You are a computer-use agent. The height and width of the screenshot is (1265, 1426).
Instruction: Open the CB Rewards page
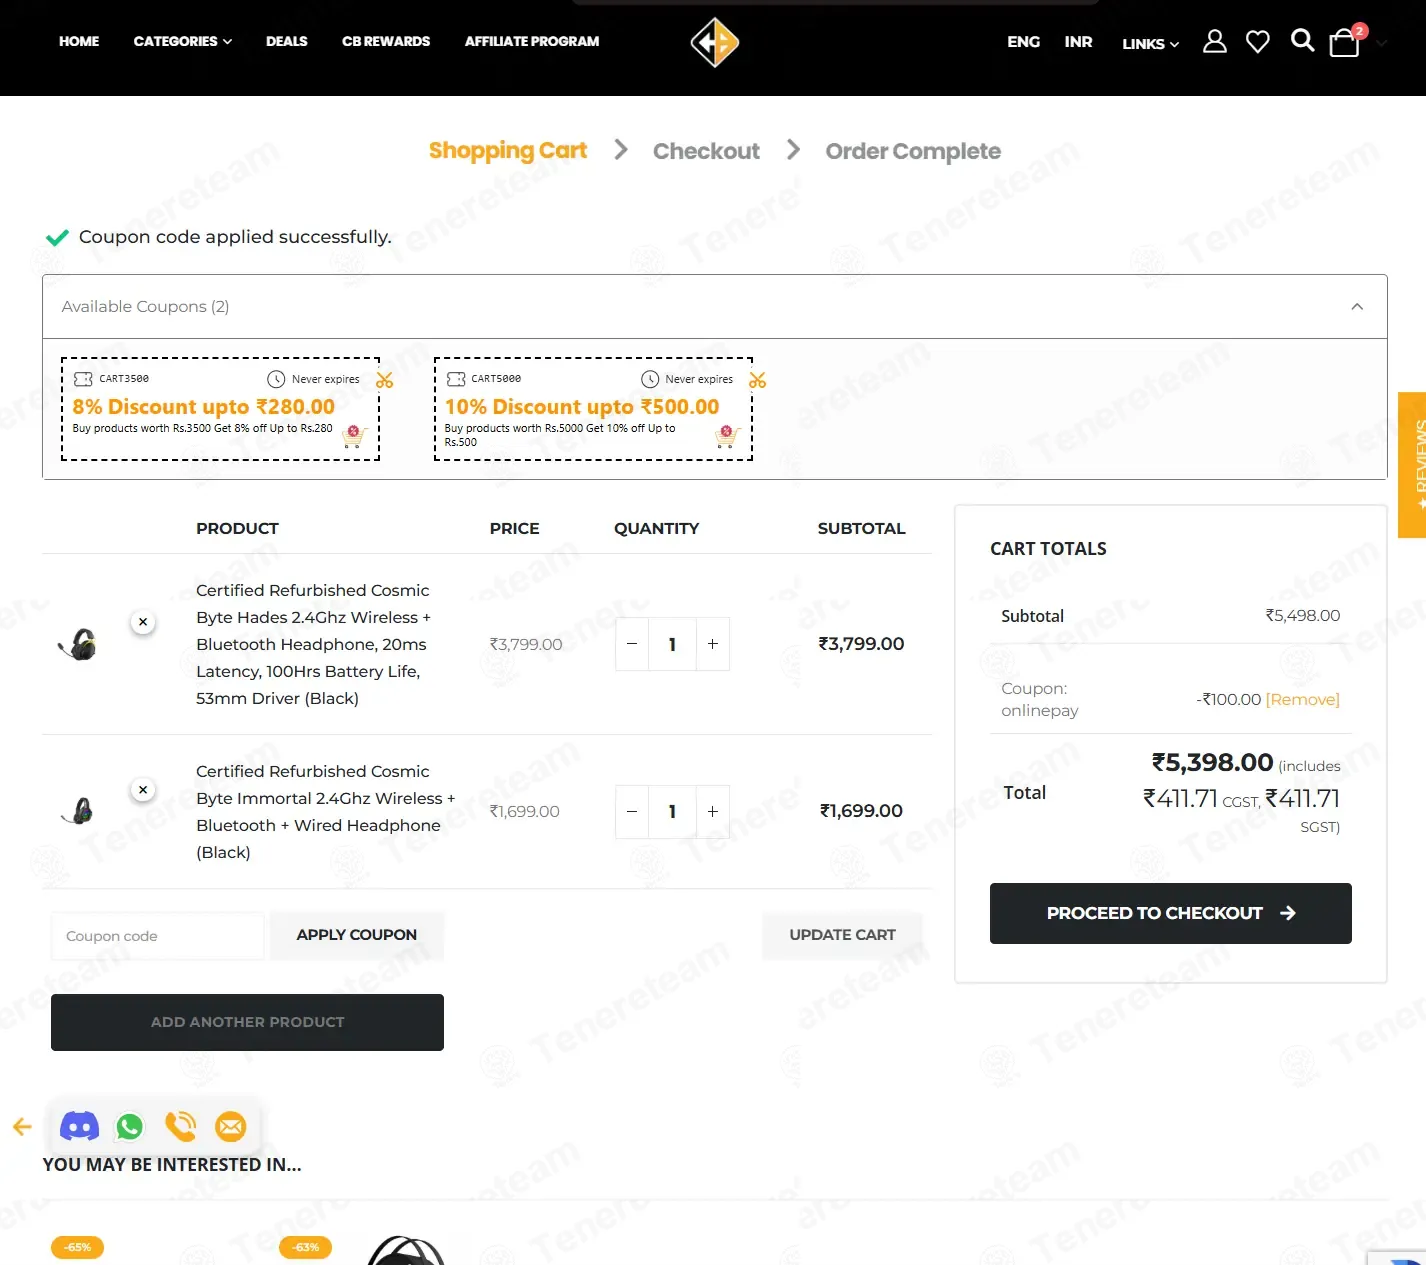click(x=386, y=41)
